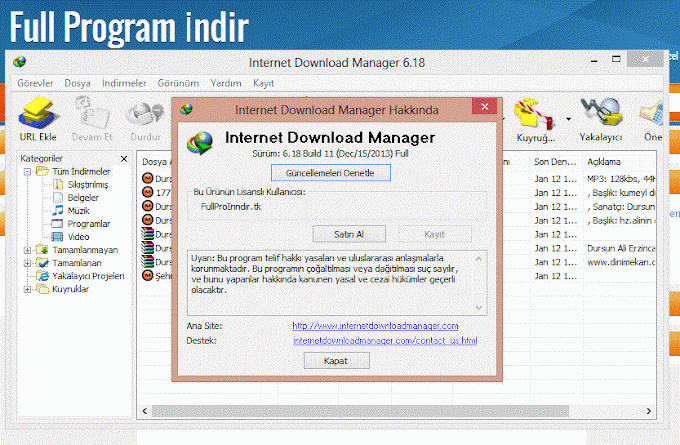The image size is (680, 445).
Task: Click the Müzik note icon
Action: click(x=57, y=211)
